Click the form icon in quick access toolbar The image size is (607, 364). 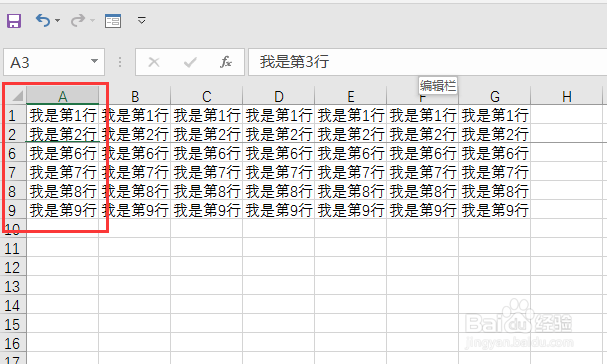113,21
